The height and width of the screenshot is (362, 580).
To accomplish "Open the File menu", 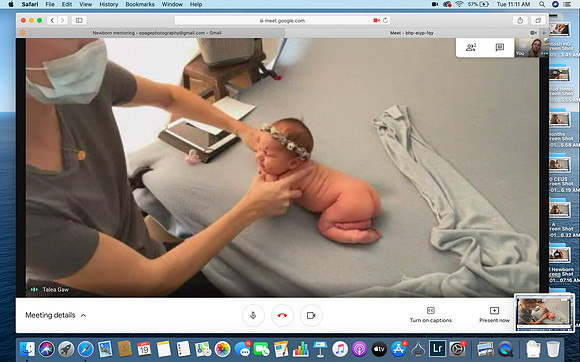I will pos(50,4).
